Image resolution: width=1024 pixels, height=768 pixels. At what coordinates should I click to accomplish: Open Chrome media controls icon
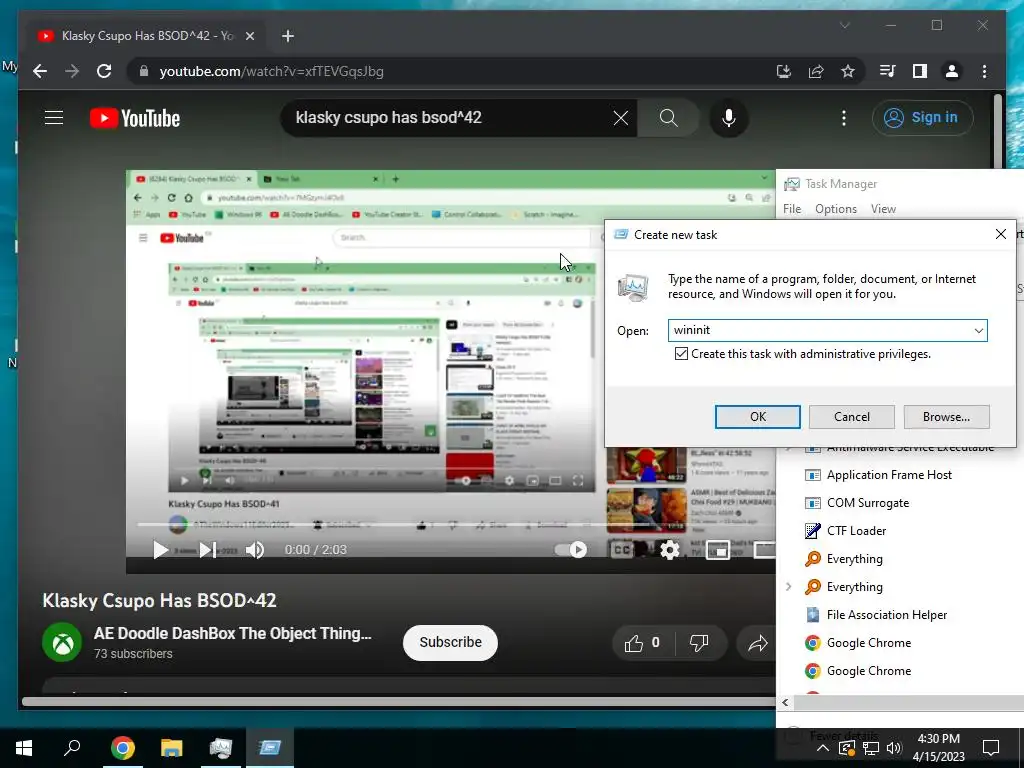[x=888, y=71]
